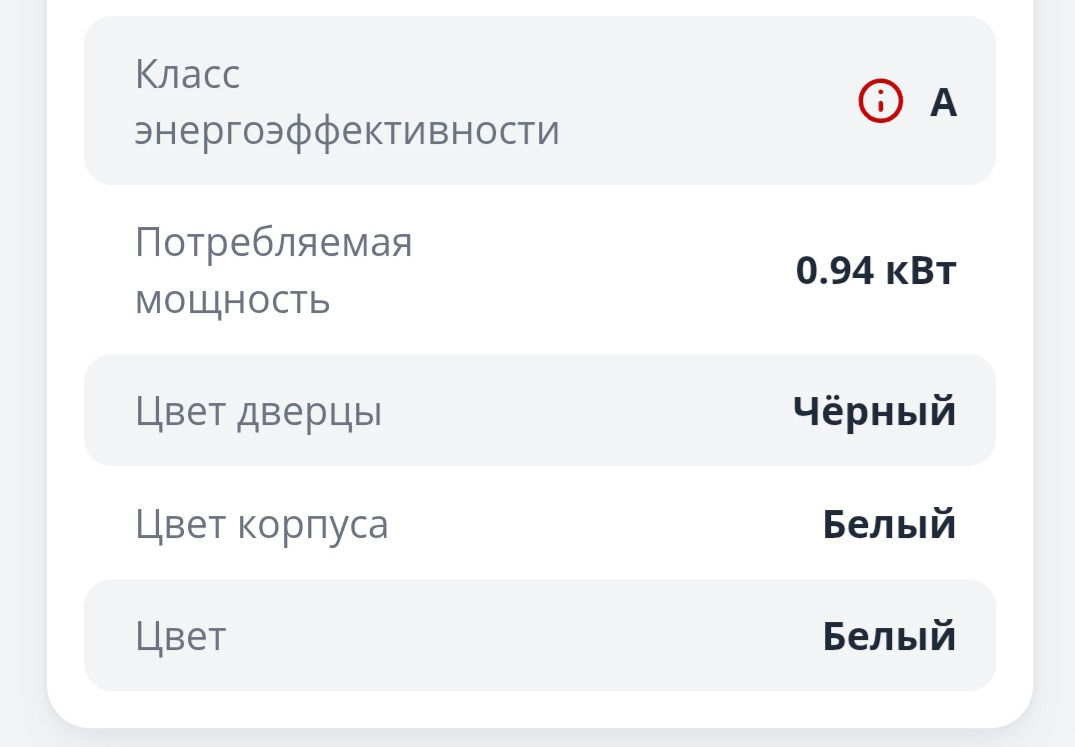Click "Цвет" just before the word "дверцы"
The image size is (1075, 747).
pyautogui.click(x=181, y=412)
